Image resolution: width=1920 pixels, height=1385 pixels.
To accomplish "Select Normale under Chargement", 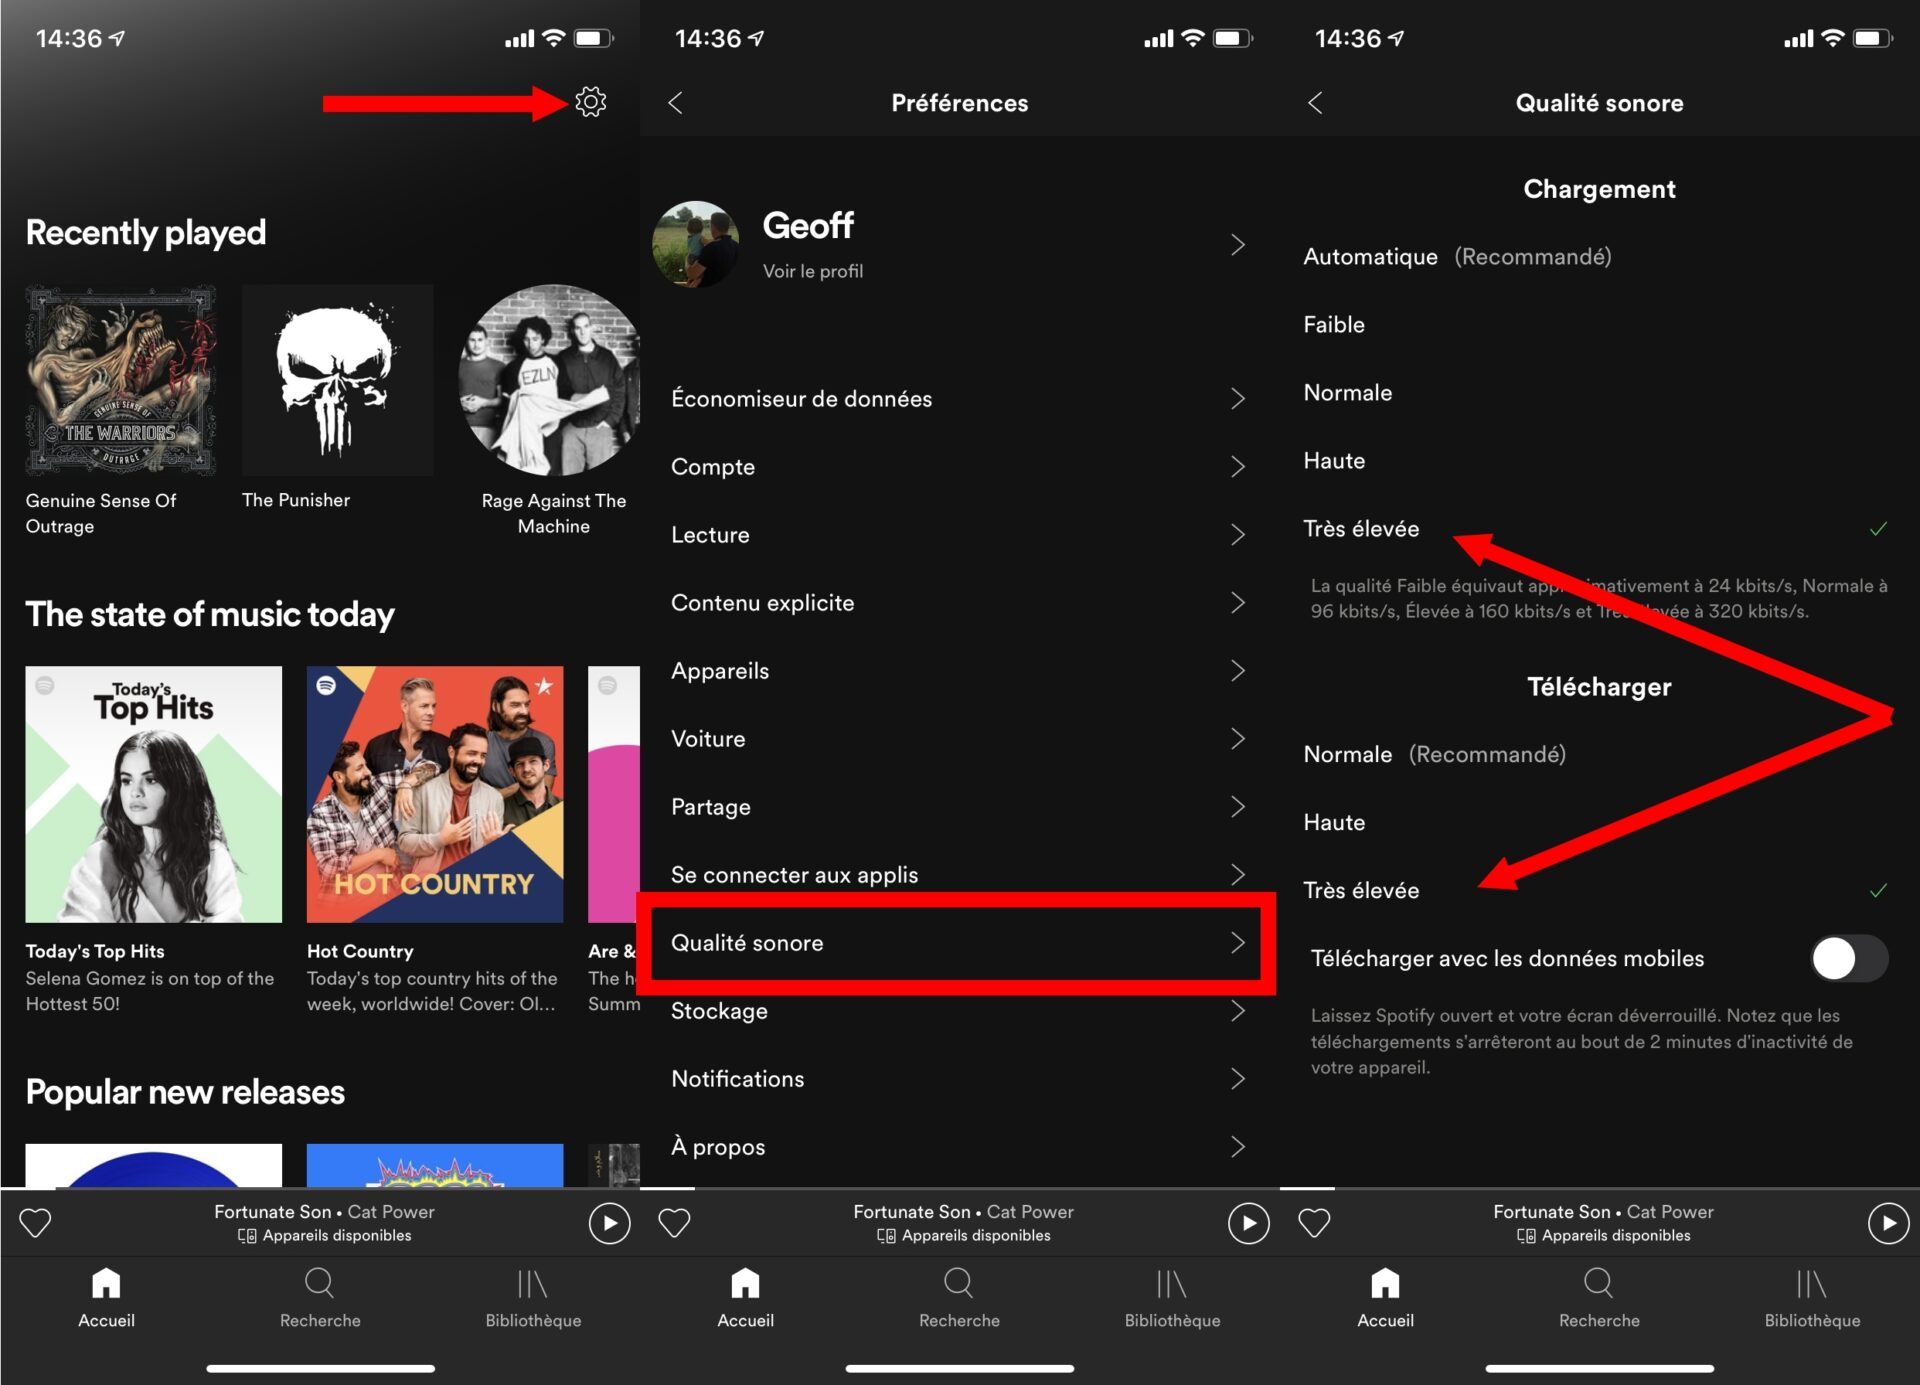I will [x=1599, y=393].
